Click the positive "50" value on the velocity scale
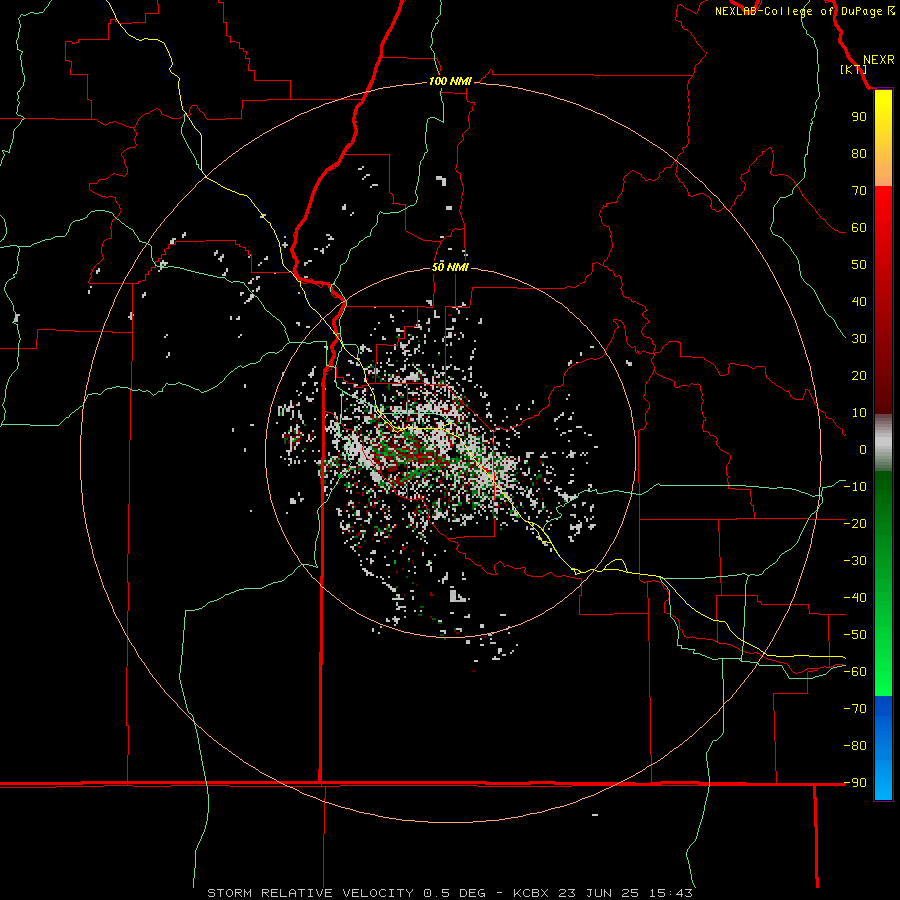This screenshot has height=900, width=900. point(859,265)
